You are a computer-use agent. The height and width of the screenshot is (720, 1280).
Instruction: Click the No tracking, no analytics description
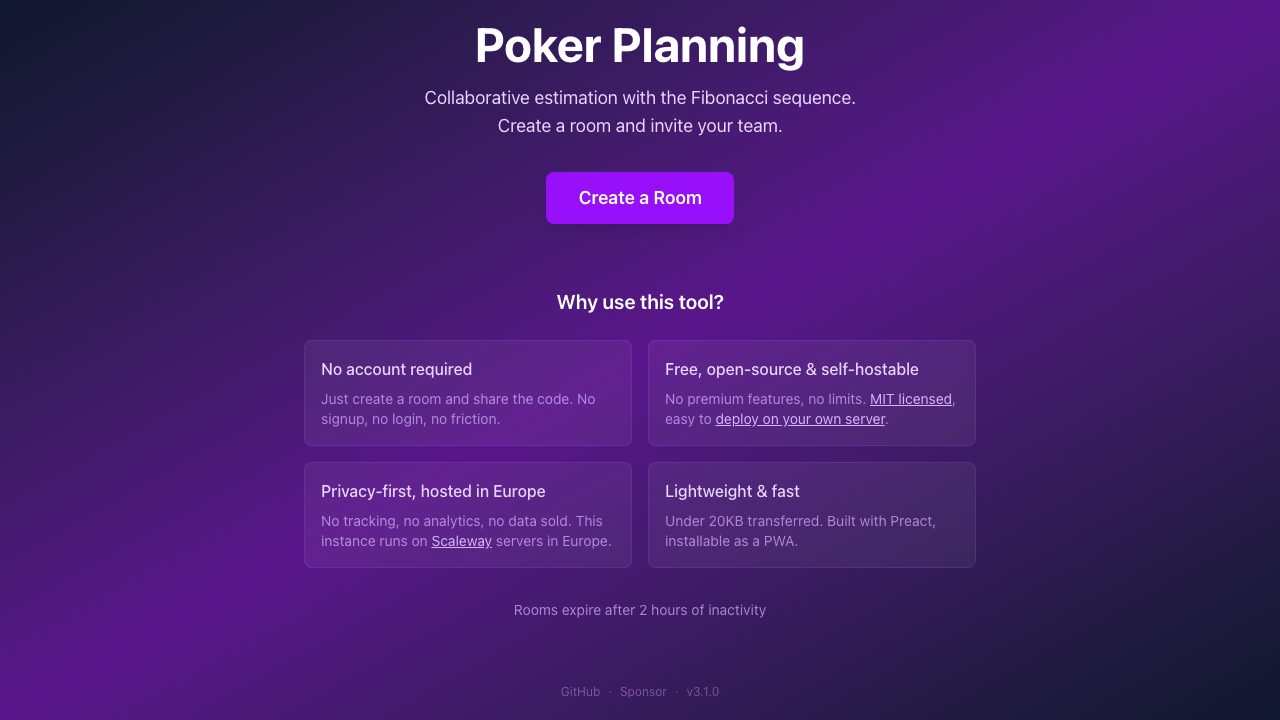461,521
